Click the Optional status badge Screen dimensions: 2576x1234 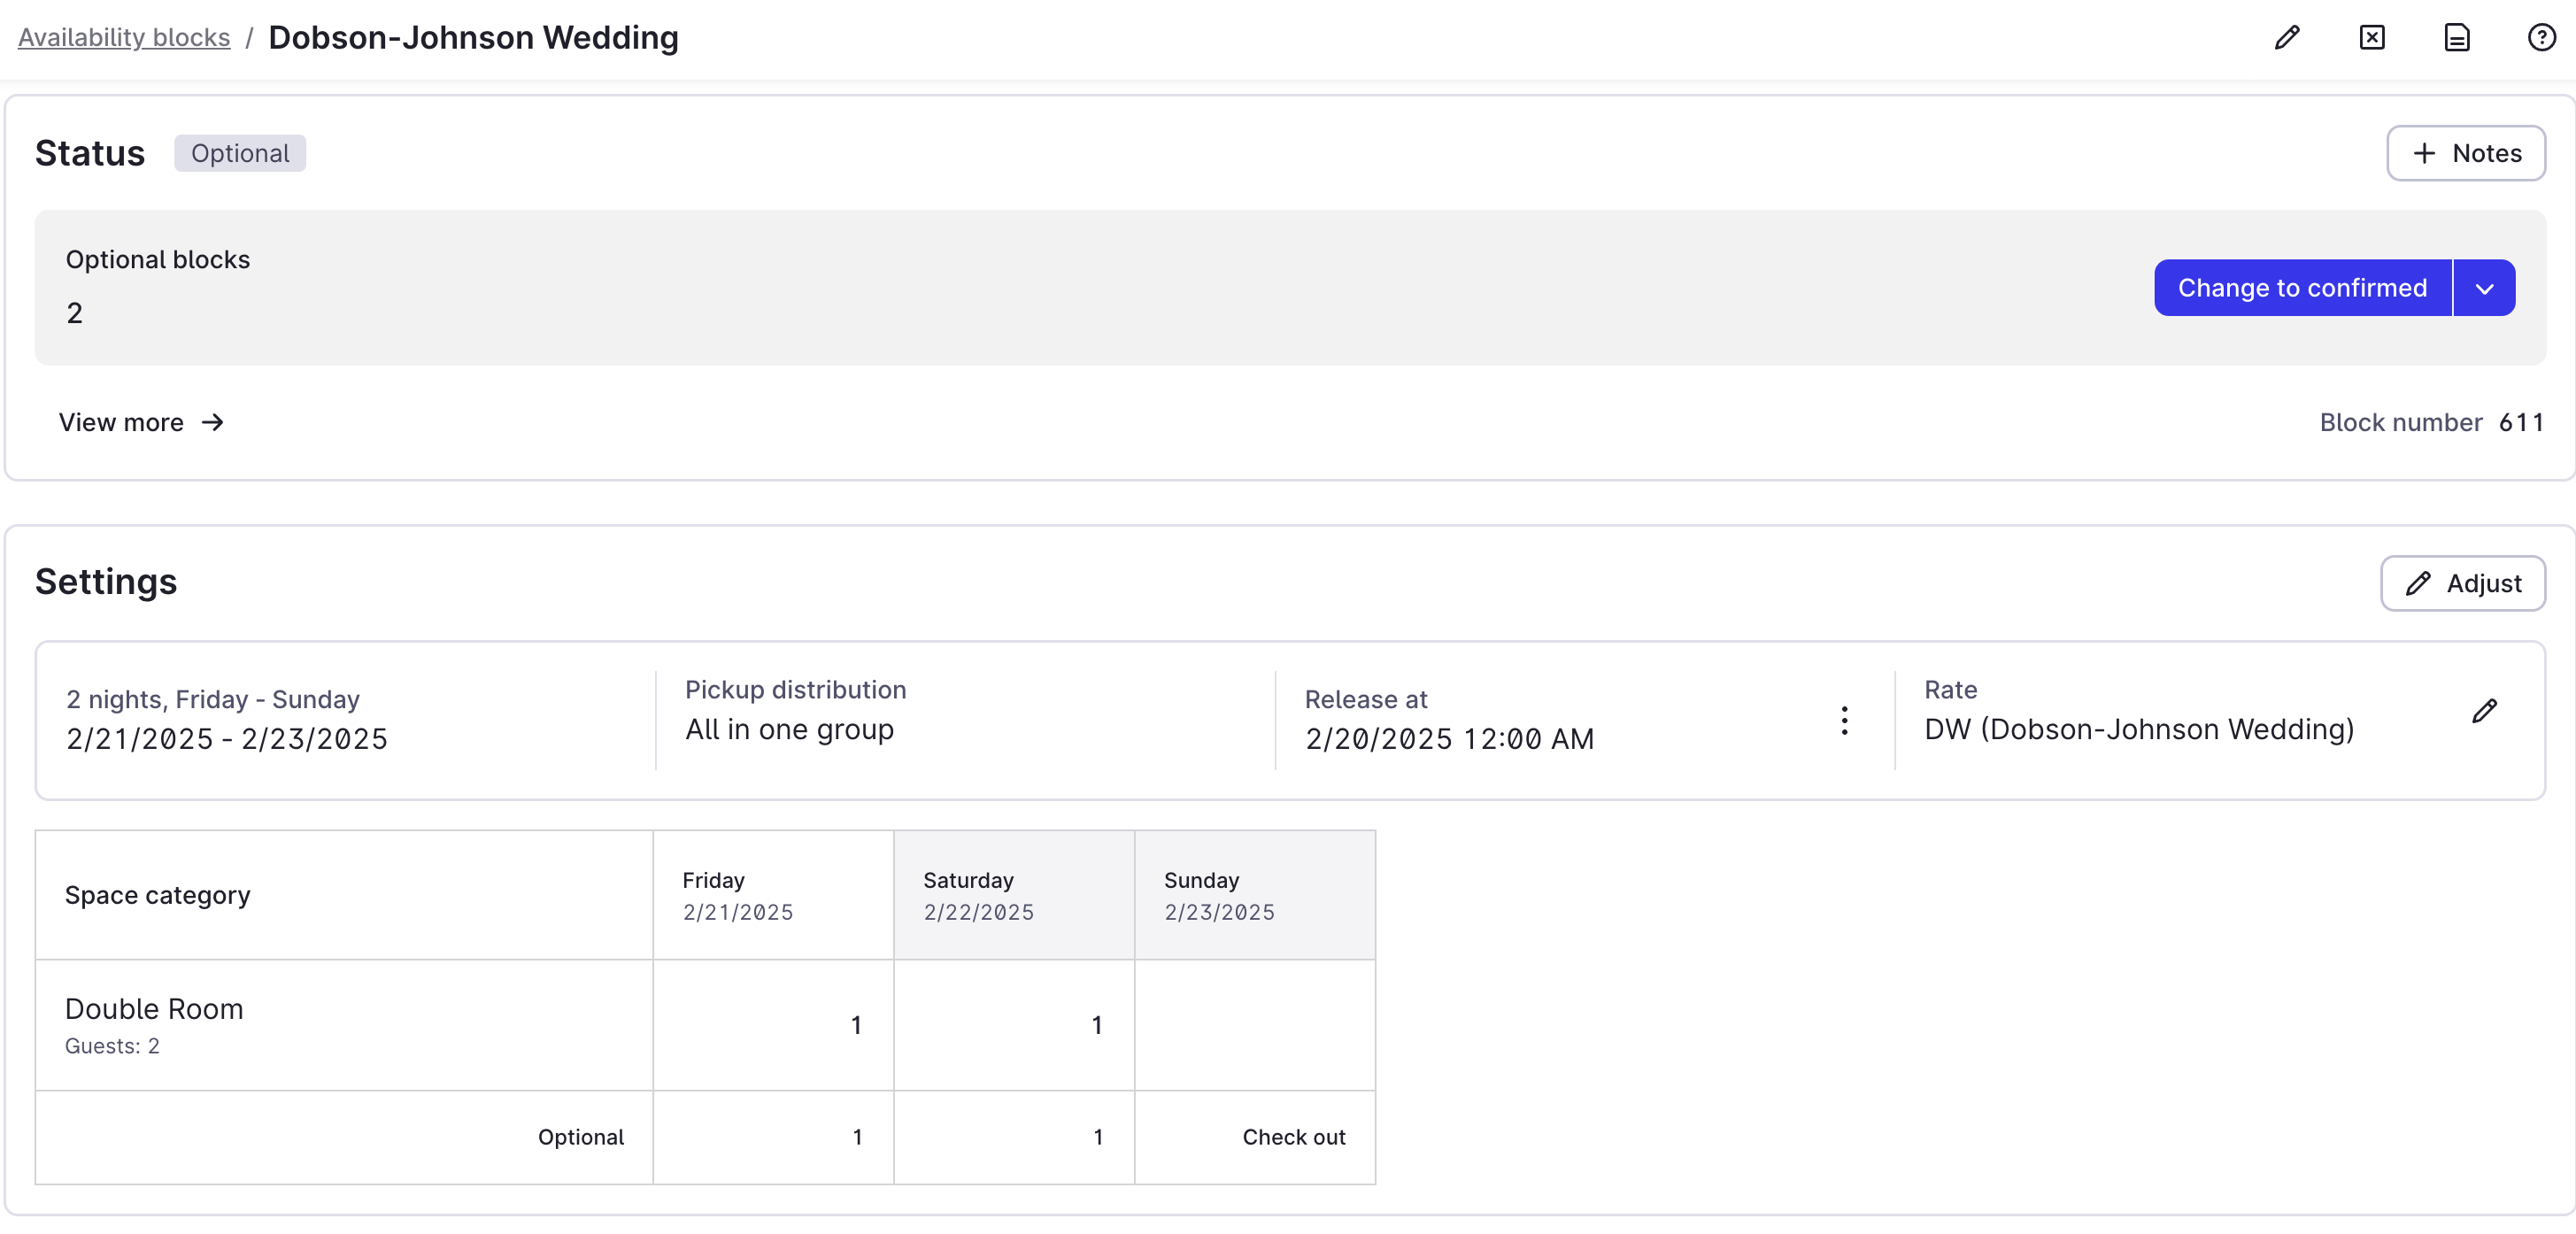coord(240,153)
